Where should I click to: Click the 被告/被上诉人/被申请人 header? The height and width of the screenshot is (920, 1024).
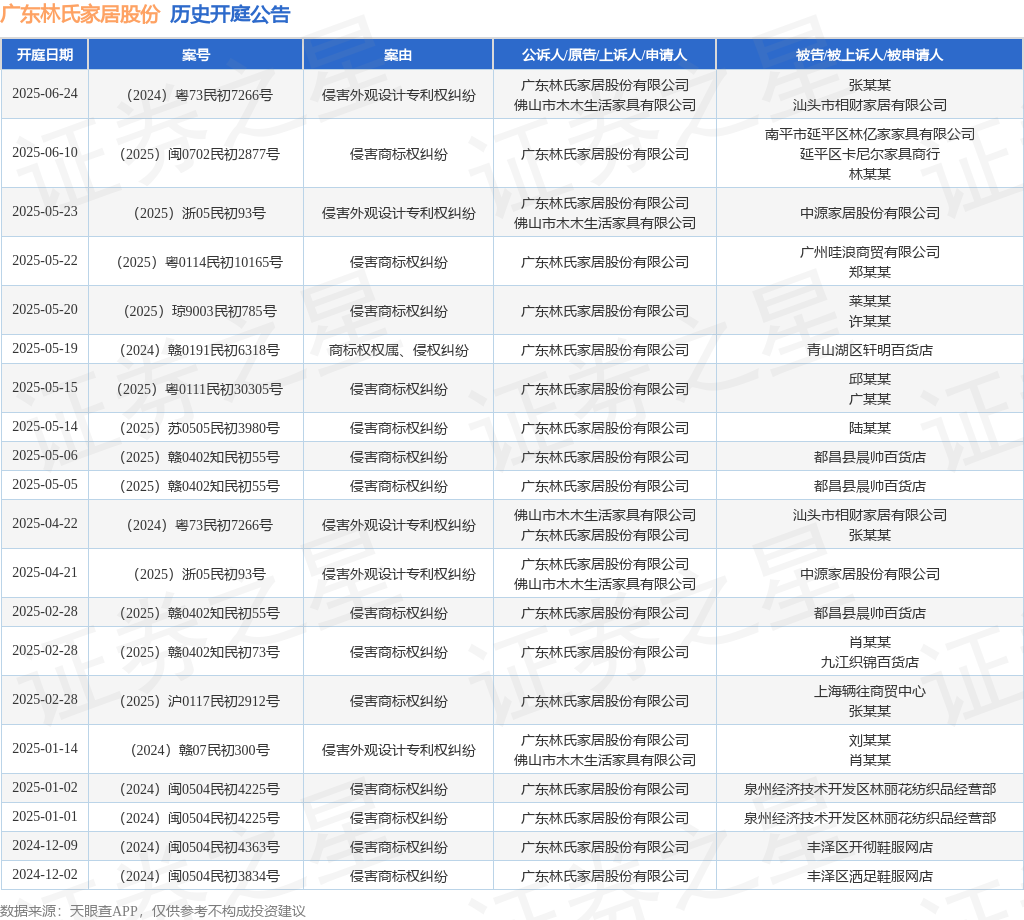pos(869,55)
